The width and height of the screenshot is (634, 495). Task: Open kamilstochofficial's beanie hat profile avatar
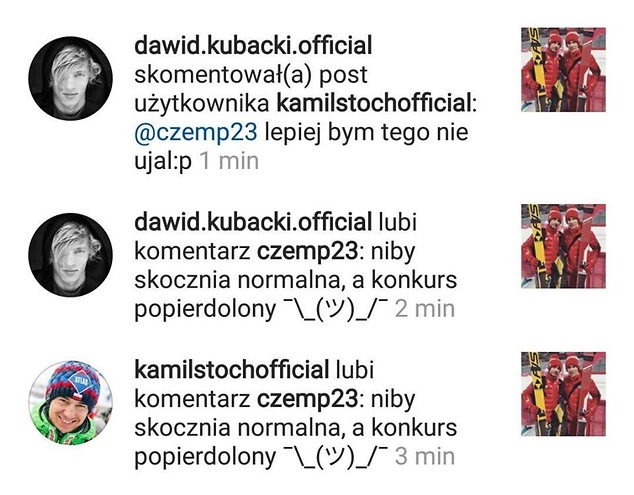(70, 403)
